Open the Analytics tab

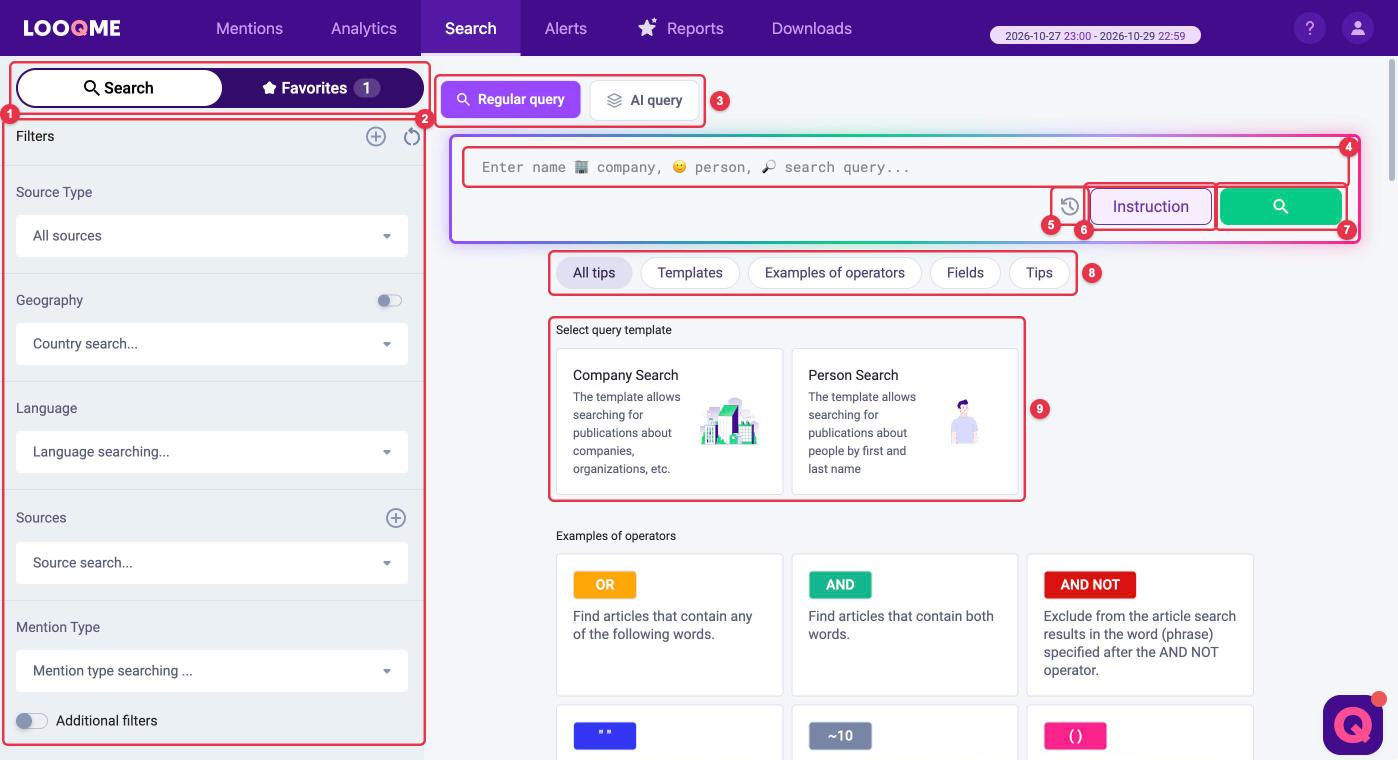(x=364, y=28)
